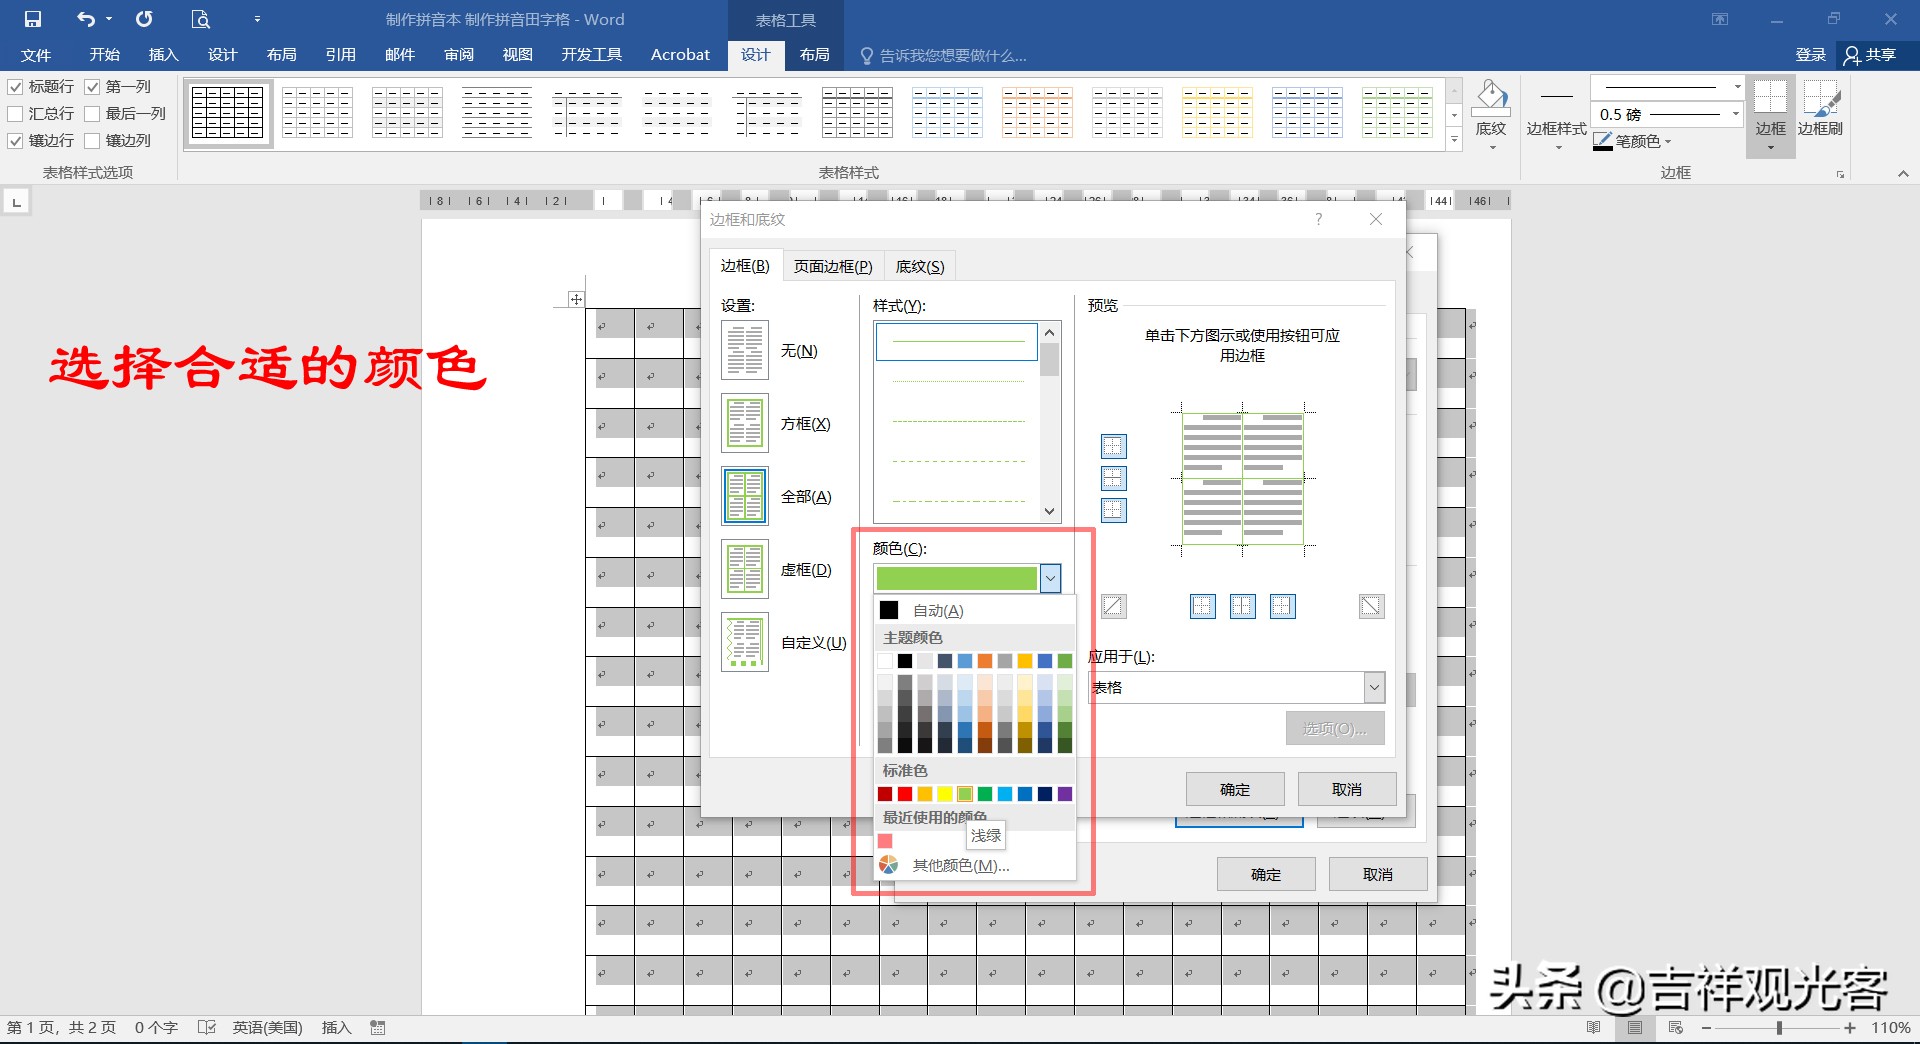
Task: Pick the Automatic (自动) black color swatch
Action: click(x=889, y=610)
